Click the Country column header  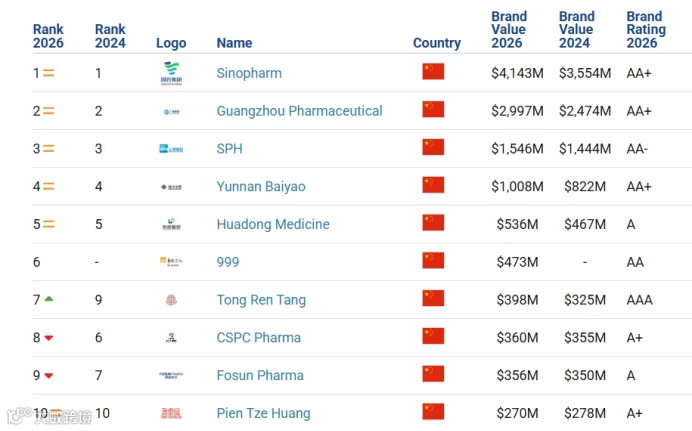click(437, 43)
